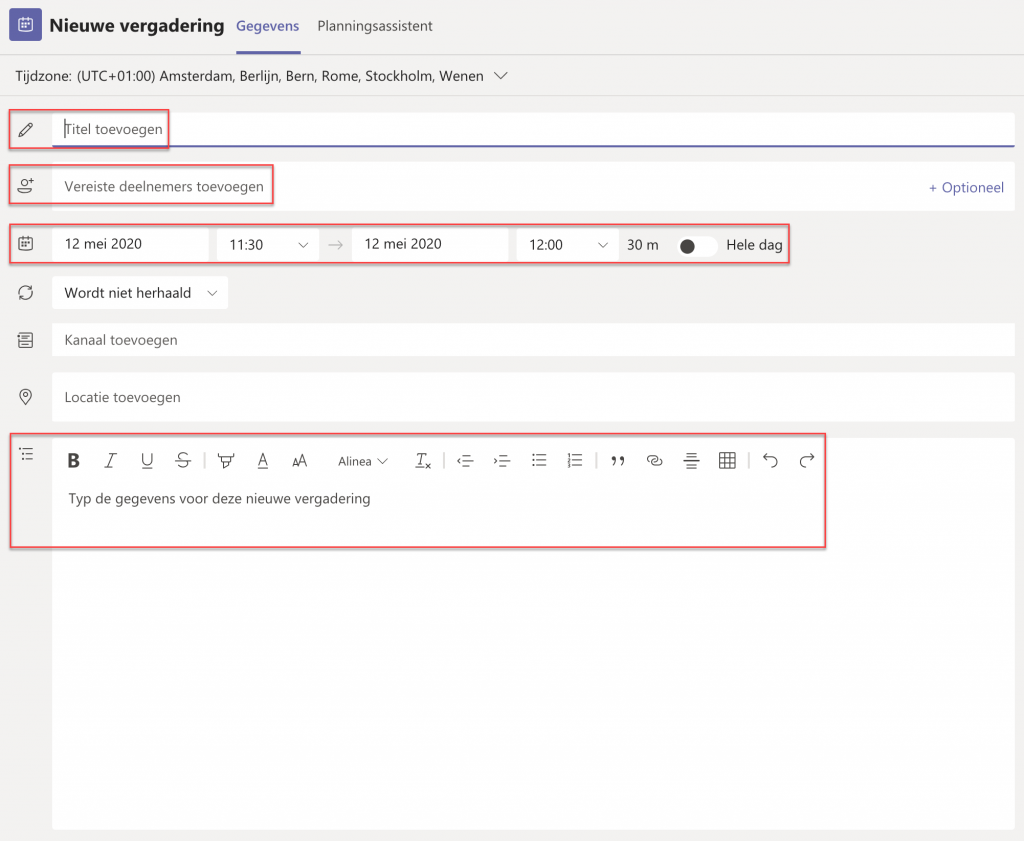Enable the Hele dag toggle
The image size is (1024, 841).
coord(696,245)
